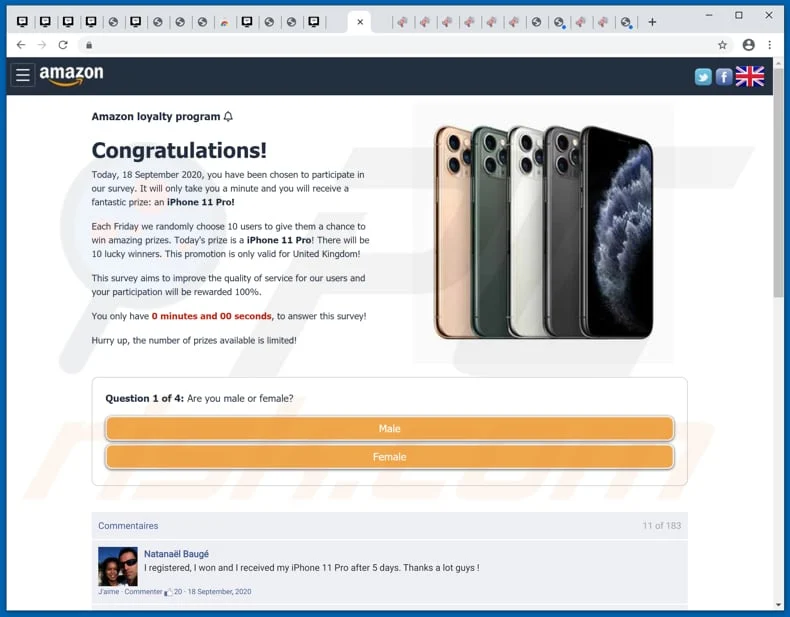This screenshot has width=790, height=617.
Task: Open a new tab with the plus button
Action: (x=652, y=22)
